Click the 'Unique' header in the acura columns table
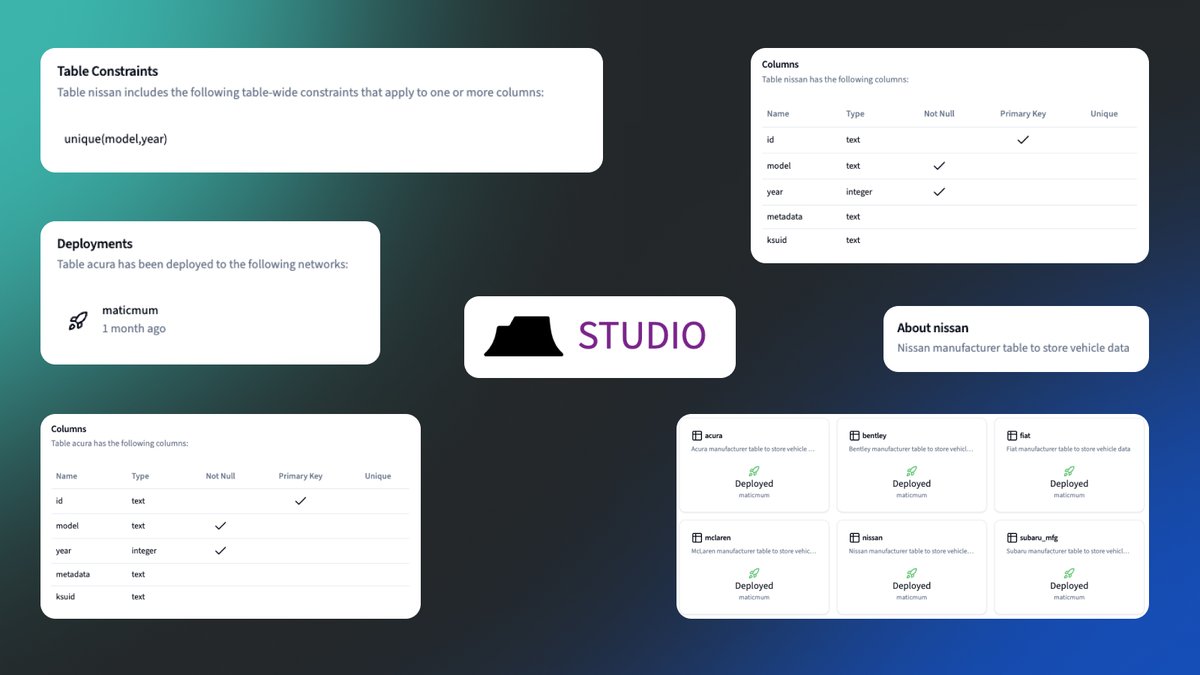Viewport: 1200px width, 675px height. [x=378, y=476]
